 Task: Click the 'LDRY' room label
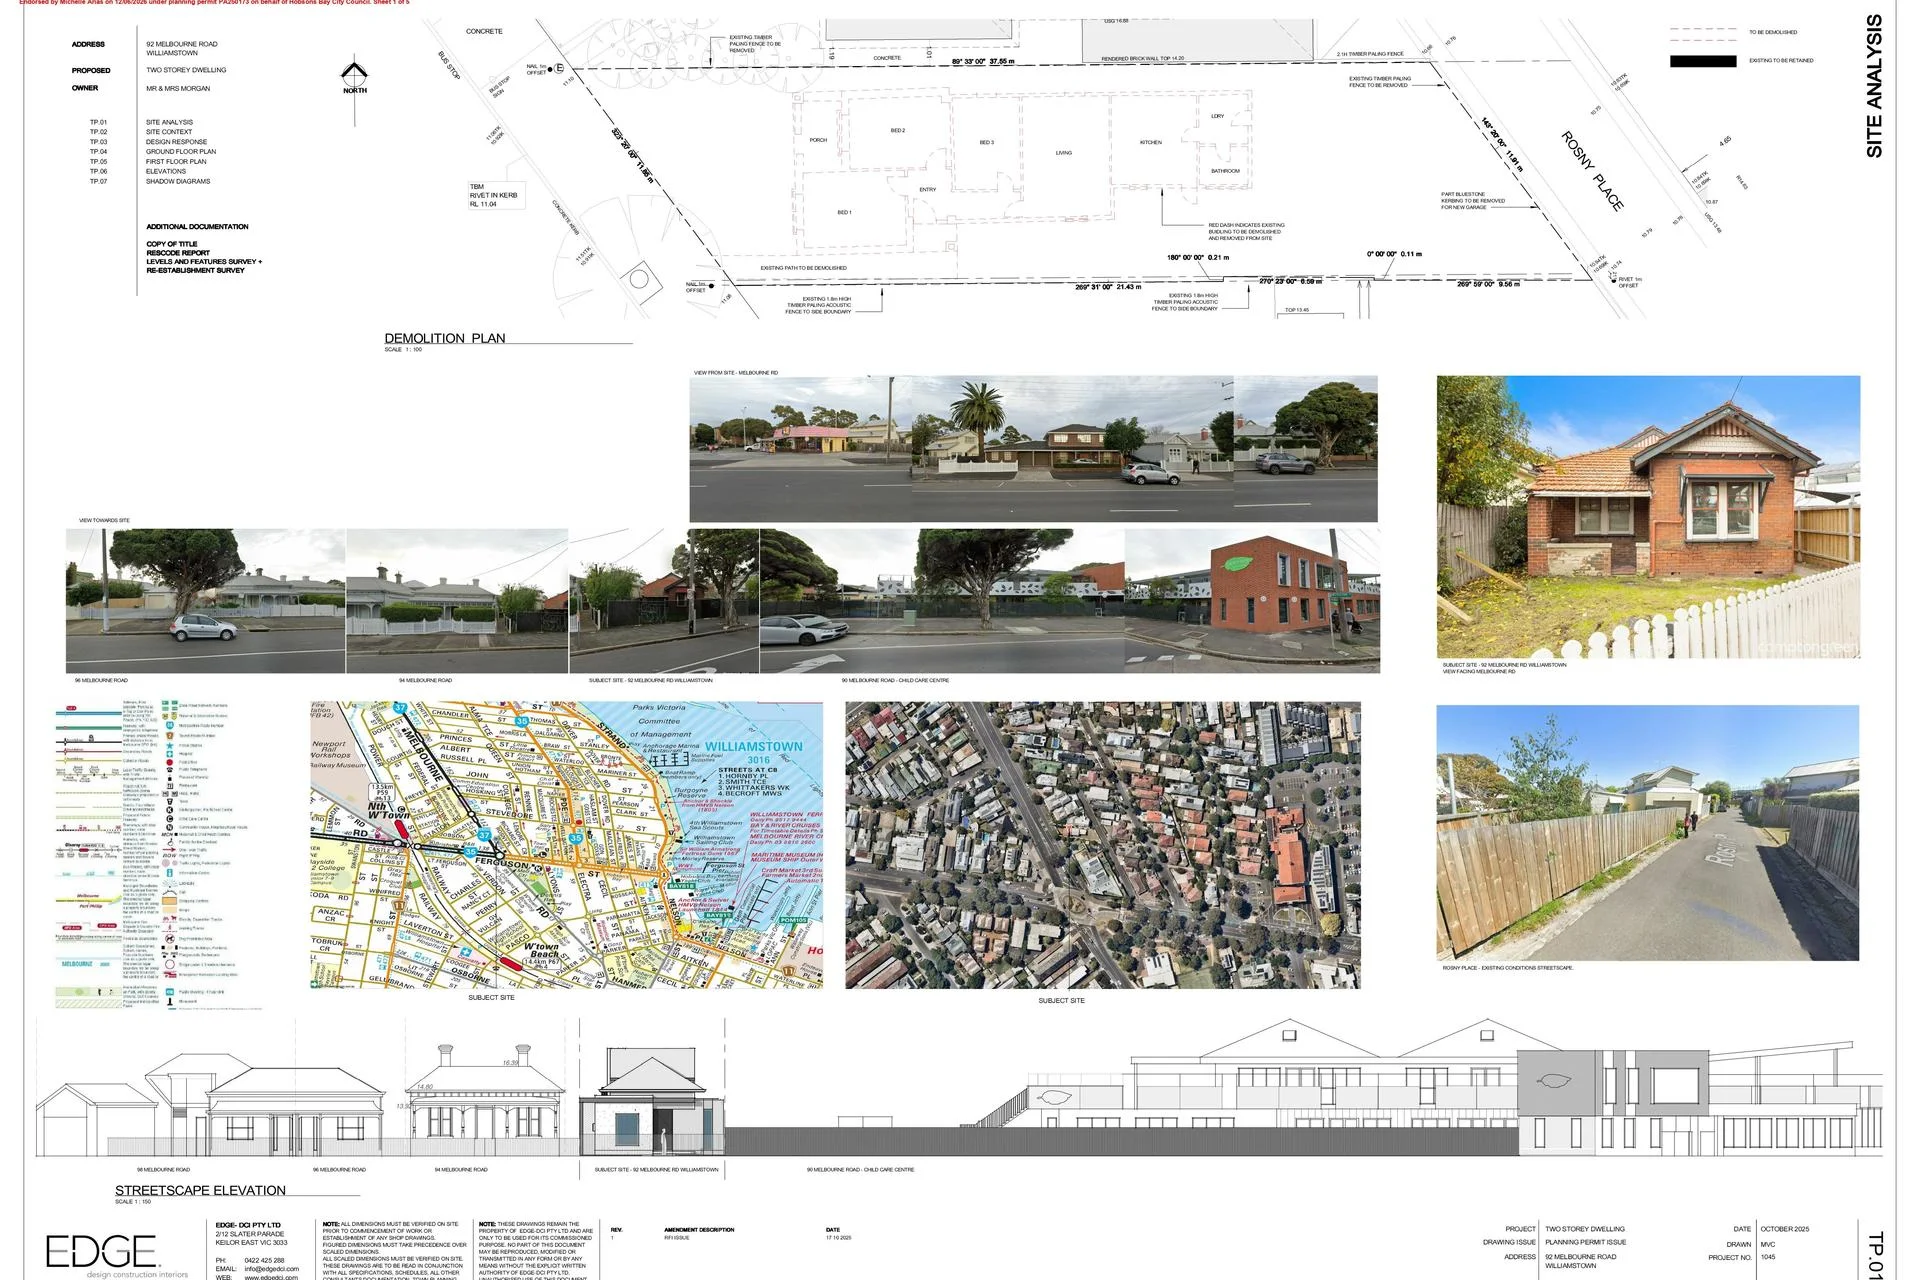click(x=1217, y=116)
